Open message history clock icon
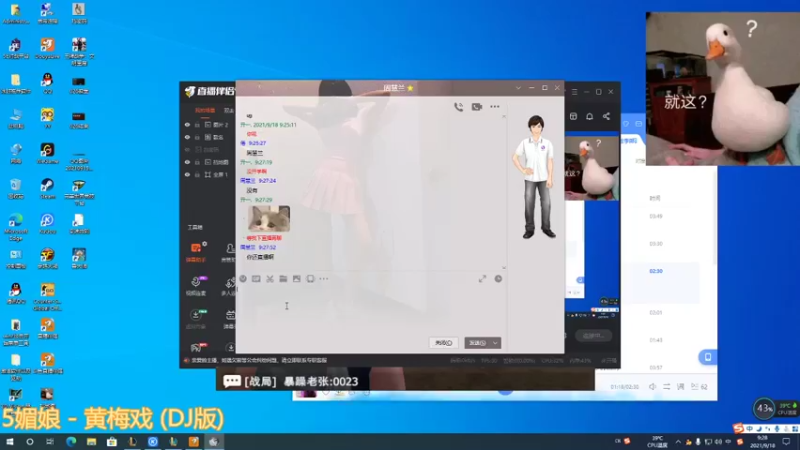 point(498,279)
